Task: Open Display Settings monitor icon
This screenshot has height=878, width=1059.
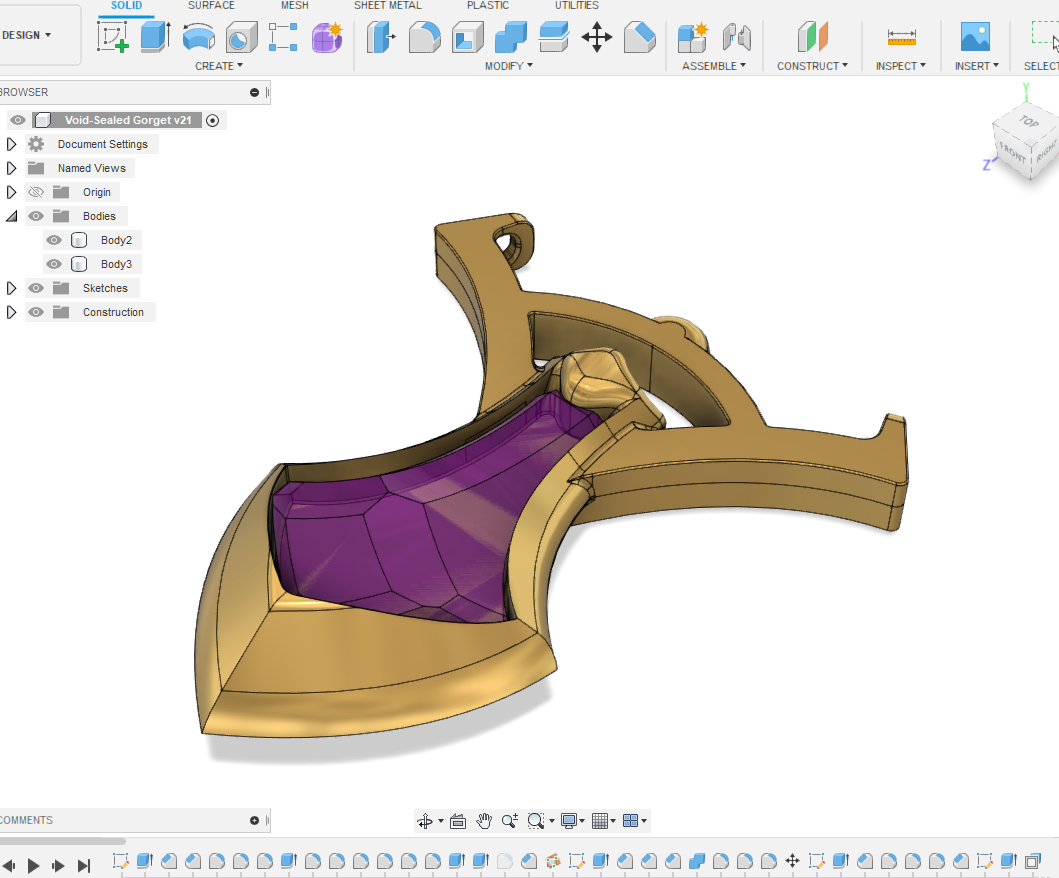Action: click(x=569, y=821)
